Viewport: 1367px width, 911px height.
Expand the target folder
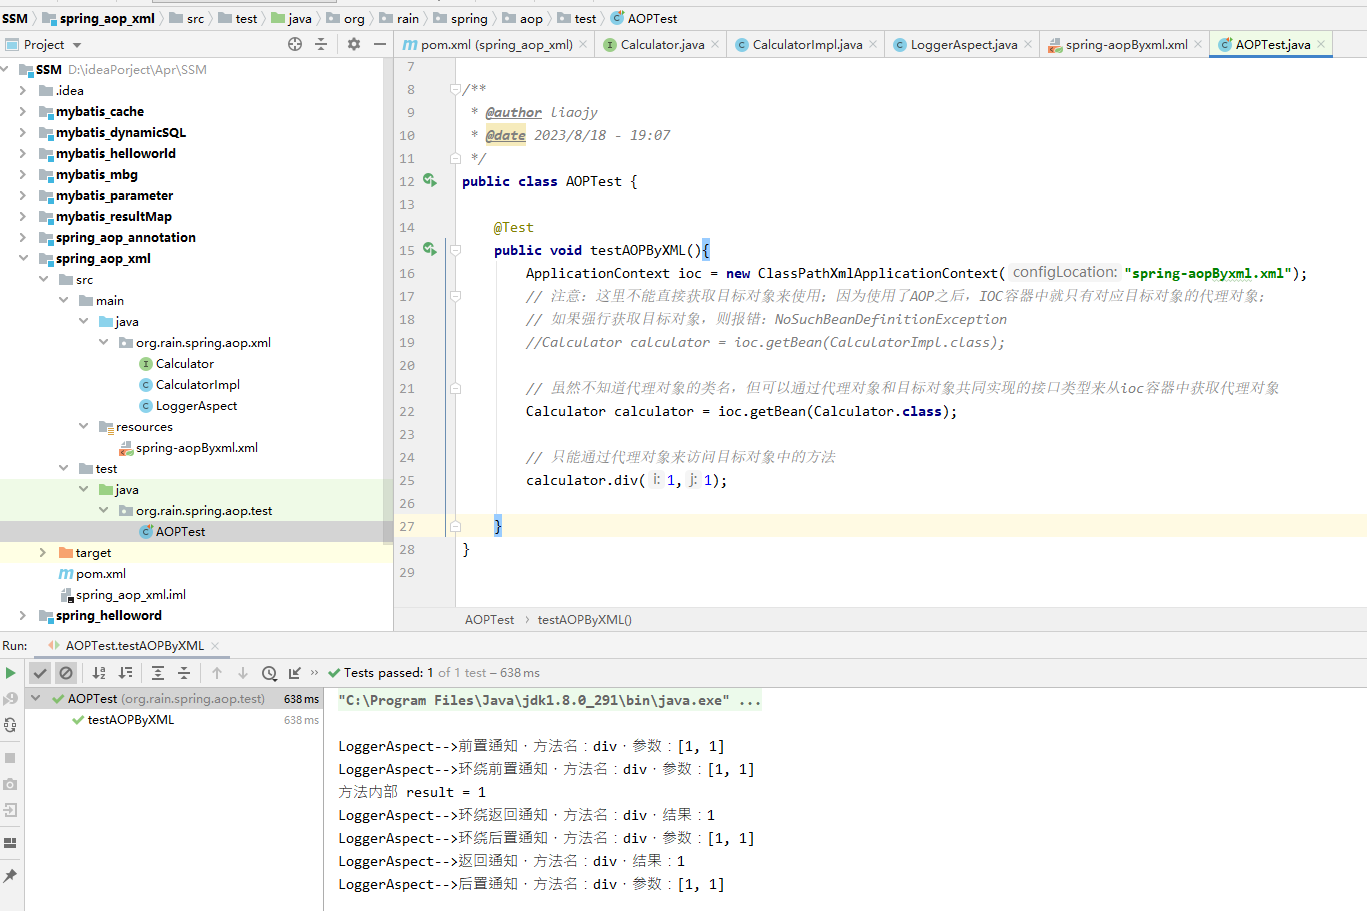42,552
